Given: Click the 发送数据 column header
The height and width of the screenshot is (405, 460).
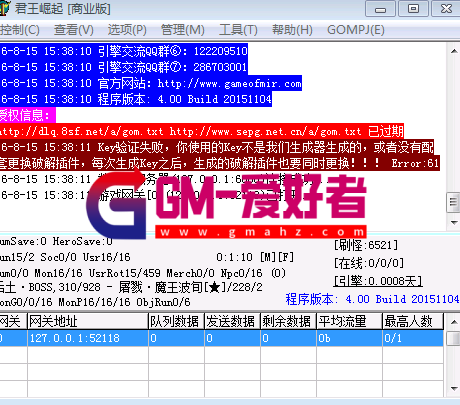Looking at the screenshot, I should point(232,321).
